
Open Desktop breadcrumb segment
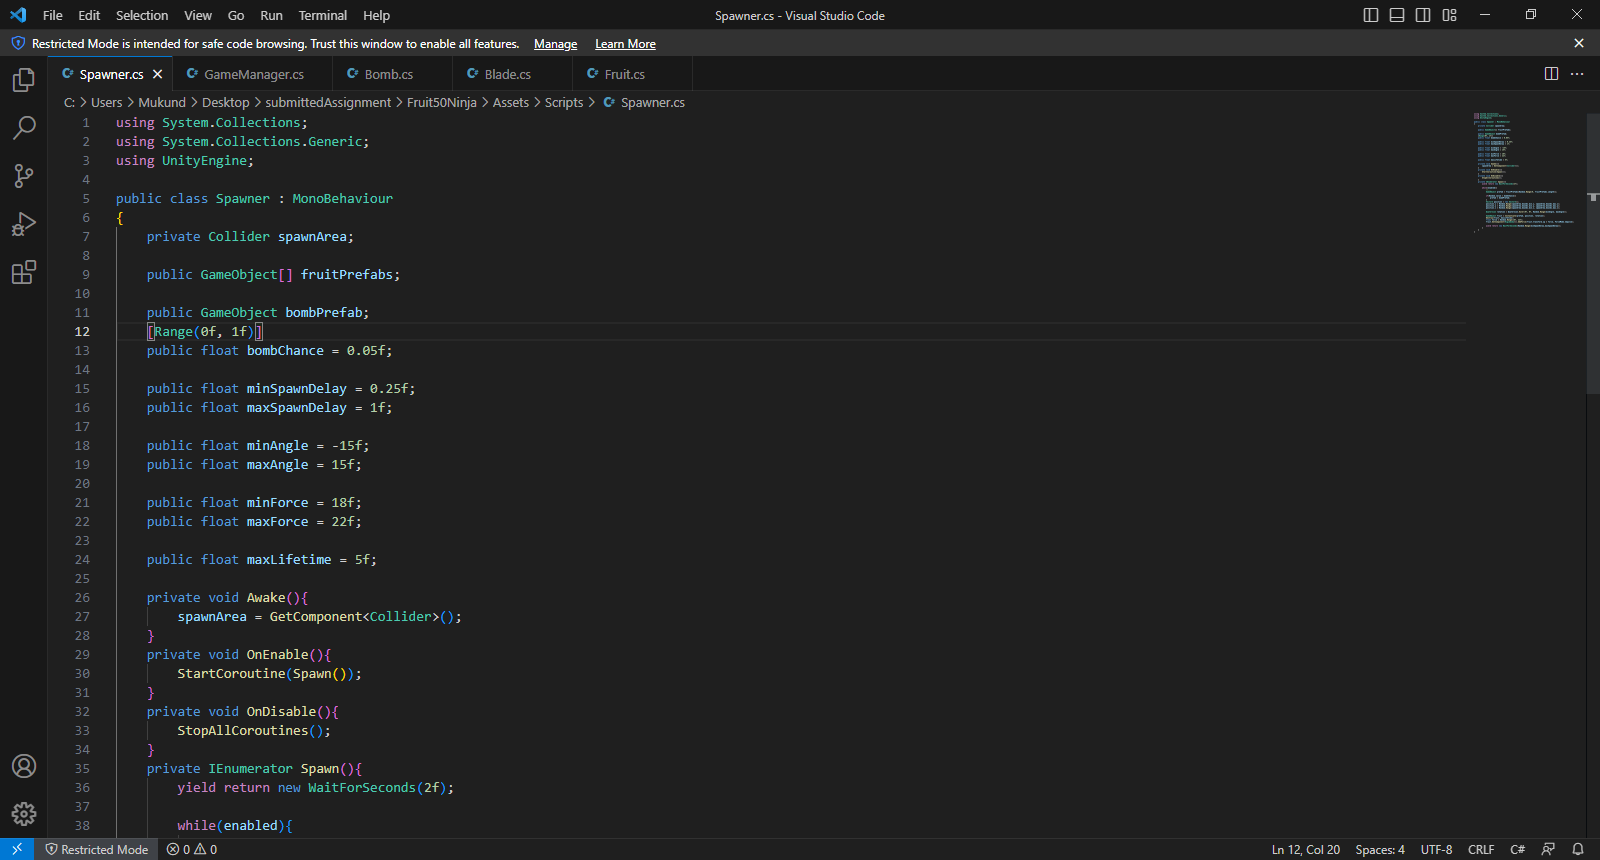point(226,103)
